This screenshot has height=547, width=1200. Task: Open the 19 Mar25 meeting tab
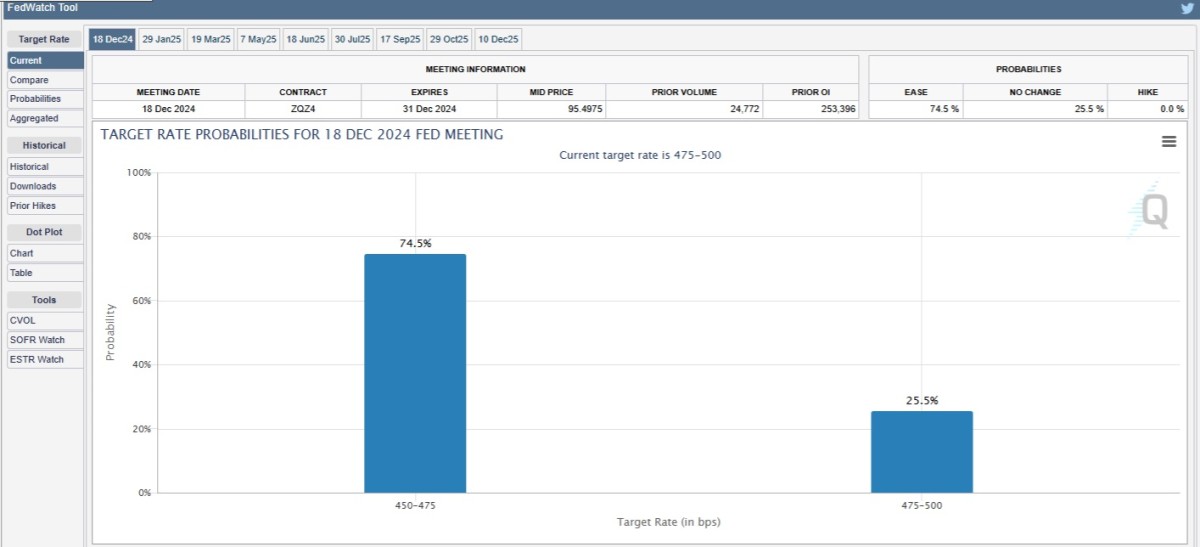[x=210, y=39]
